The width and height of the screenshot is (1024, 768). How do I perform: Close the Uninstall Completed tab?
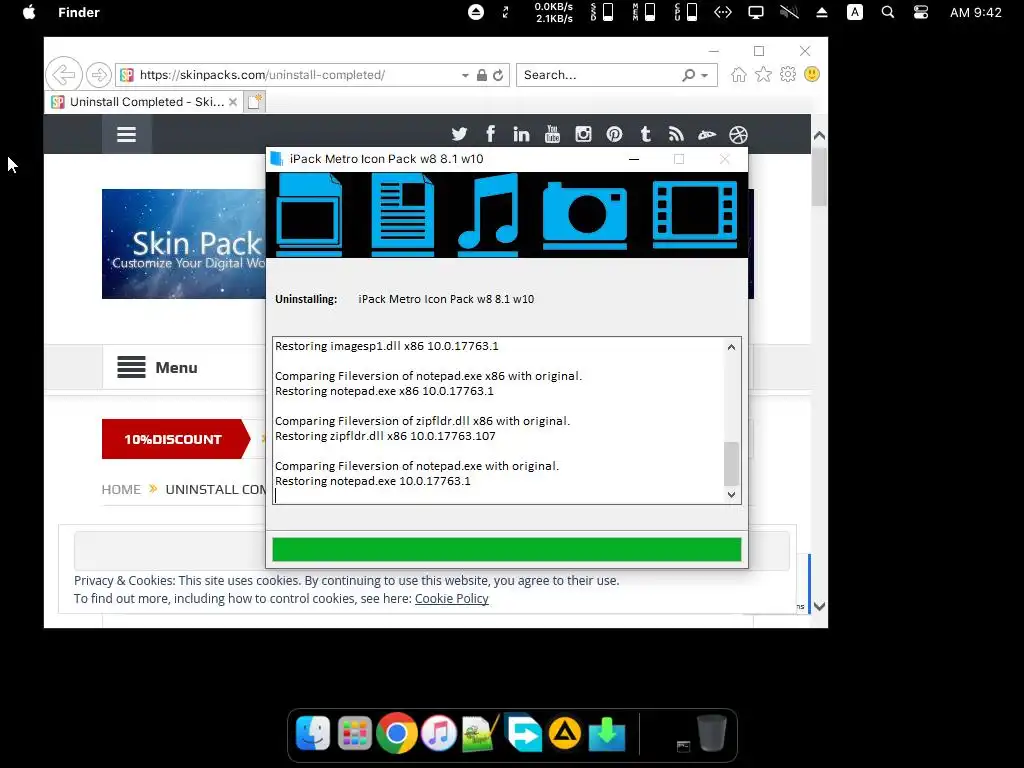click(232, 102)
